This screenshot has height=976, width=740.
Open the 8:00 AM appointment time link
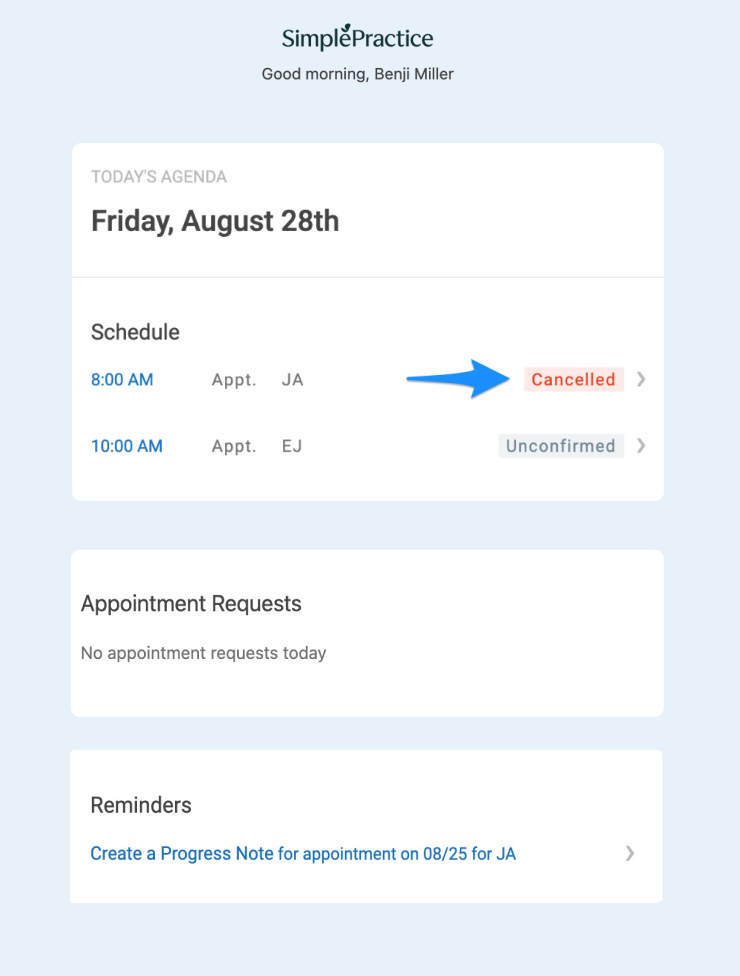click(x=122, y=380)
